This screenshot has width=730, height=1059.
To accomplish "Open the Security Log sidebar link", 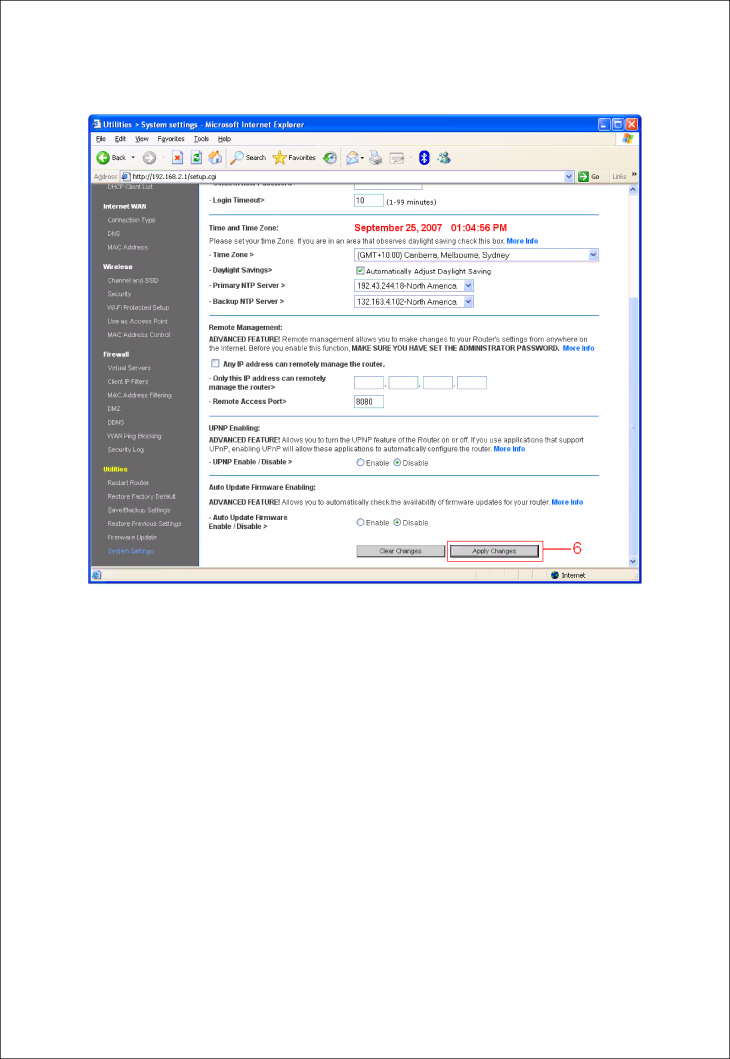I will (126, 449).
